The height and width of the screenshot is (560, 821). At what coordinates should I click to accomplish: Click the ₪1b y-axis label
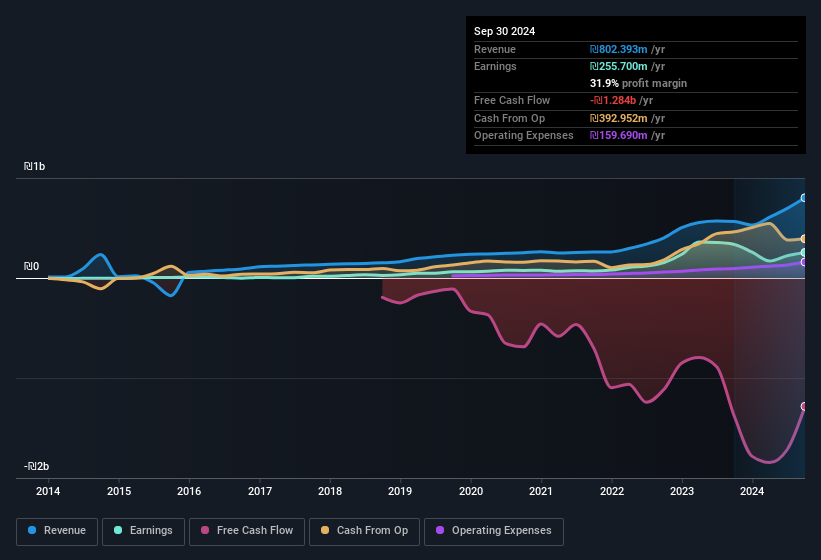(35, 166)
